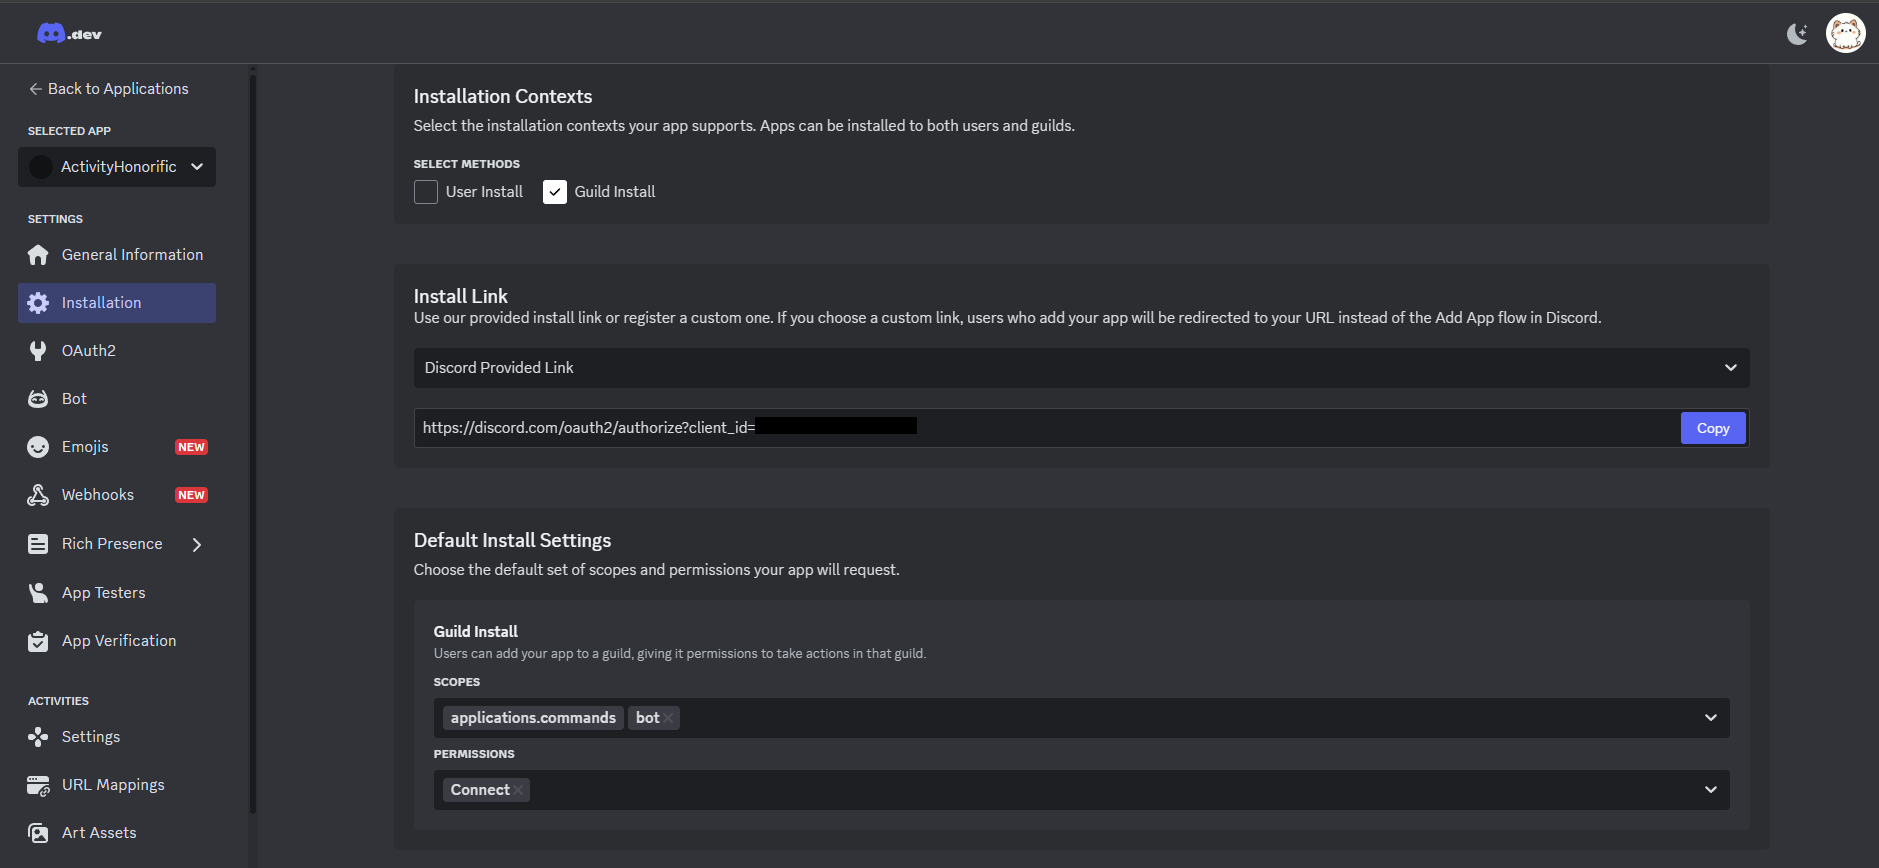Copy the install link
Screen dimensions: 1879x868
(1712, 428)
